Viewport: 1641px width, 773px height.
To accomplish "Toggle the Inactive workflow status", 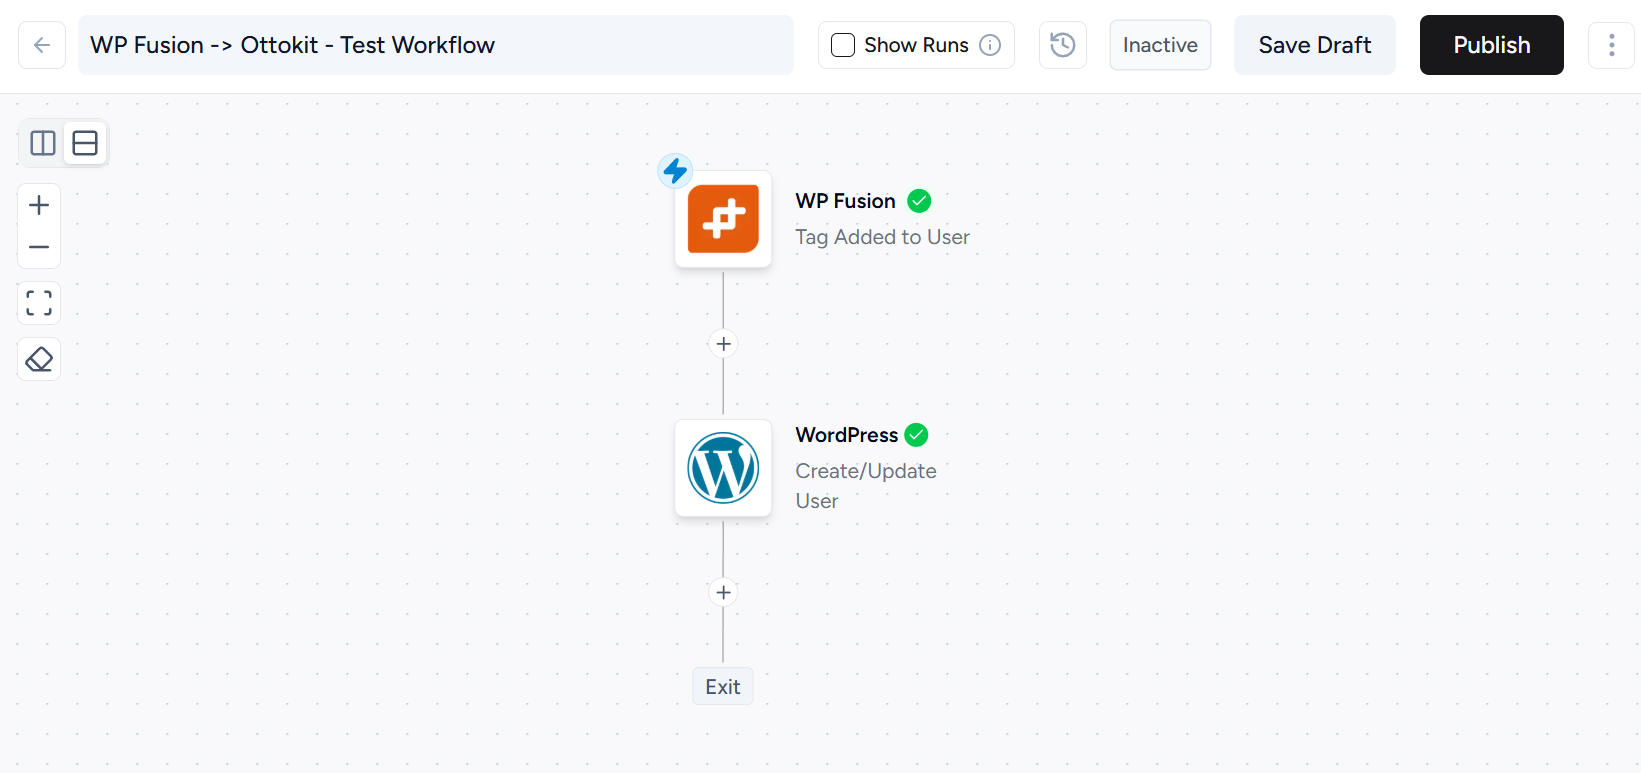I will (x=1160, y=45).
